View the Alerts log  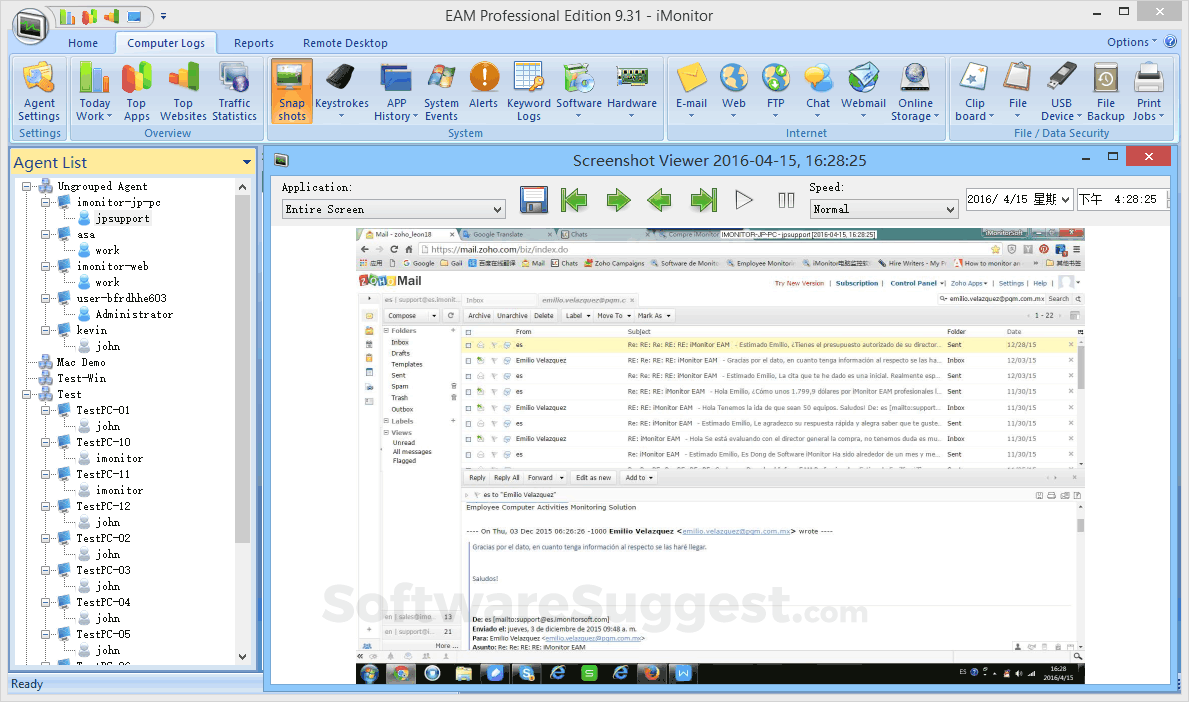pos(484,91)
